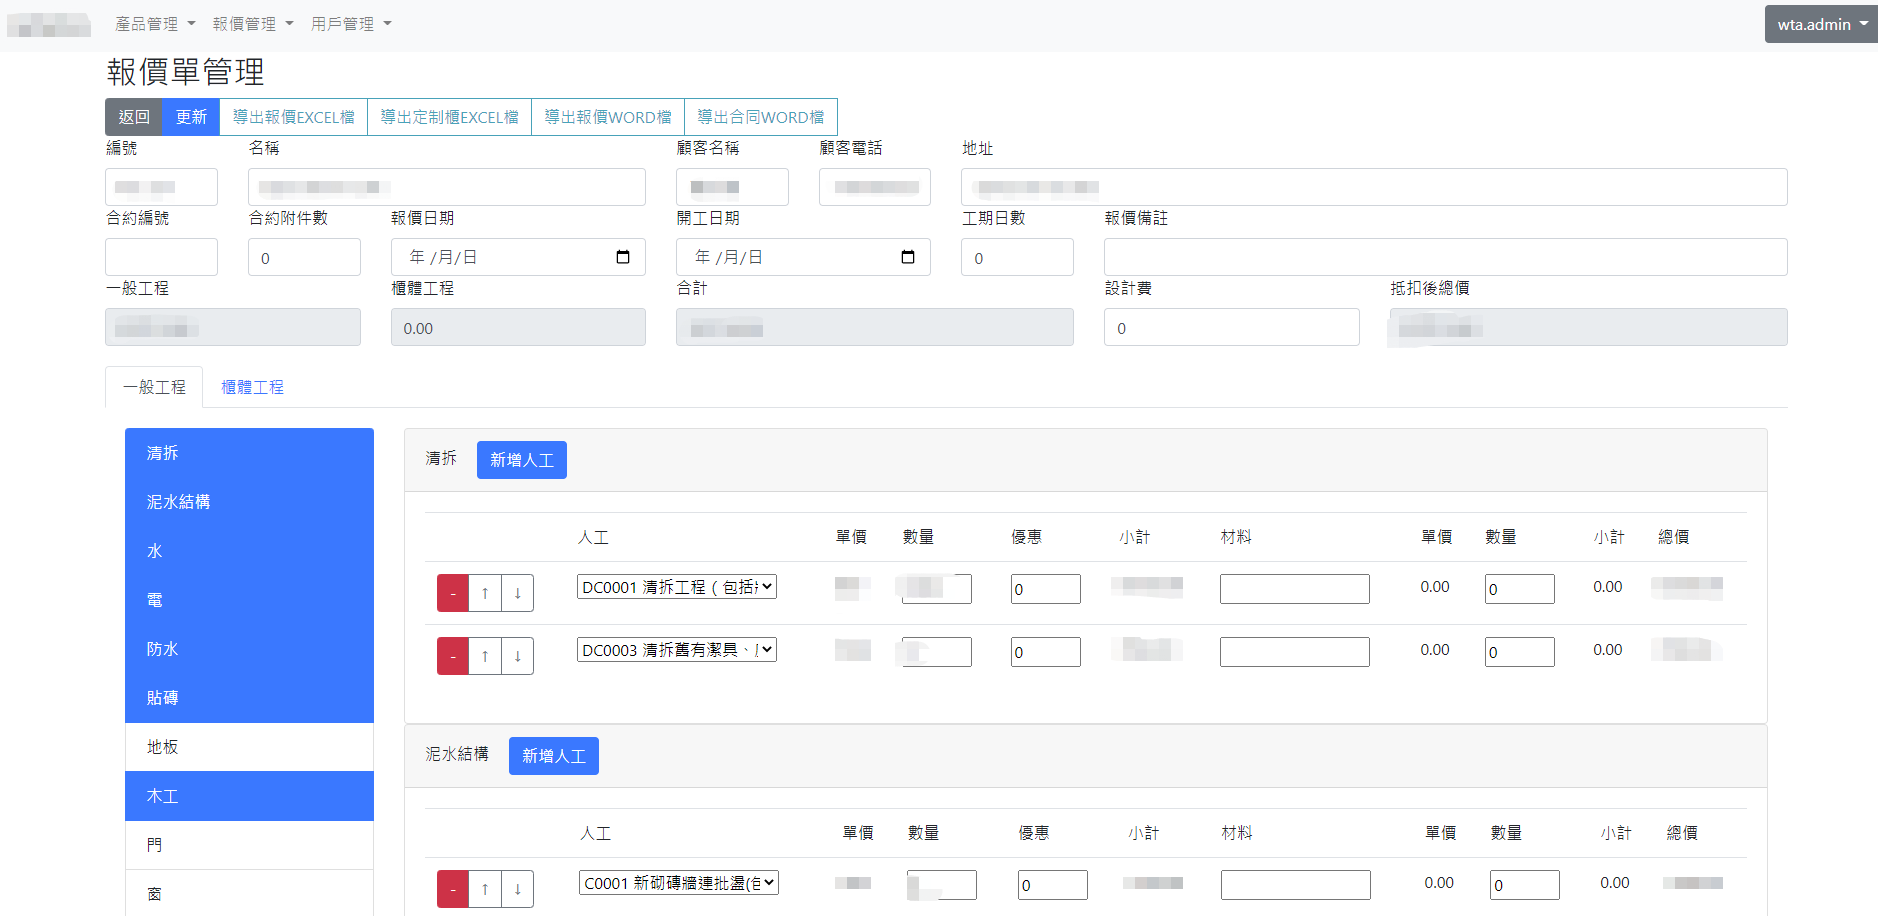Click the 優惠 field in DC0001 row
This screenshot has height=916, width=1878.
pyautogui.click(x=1045, y=589)
